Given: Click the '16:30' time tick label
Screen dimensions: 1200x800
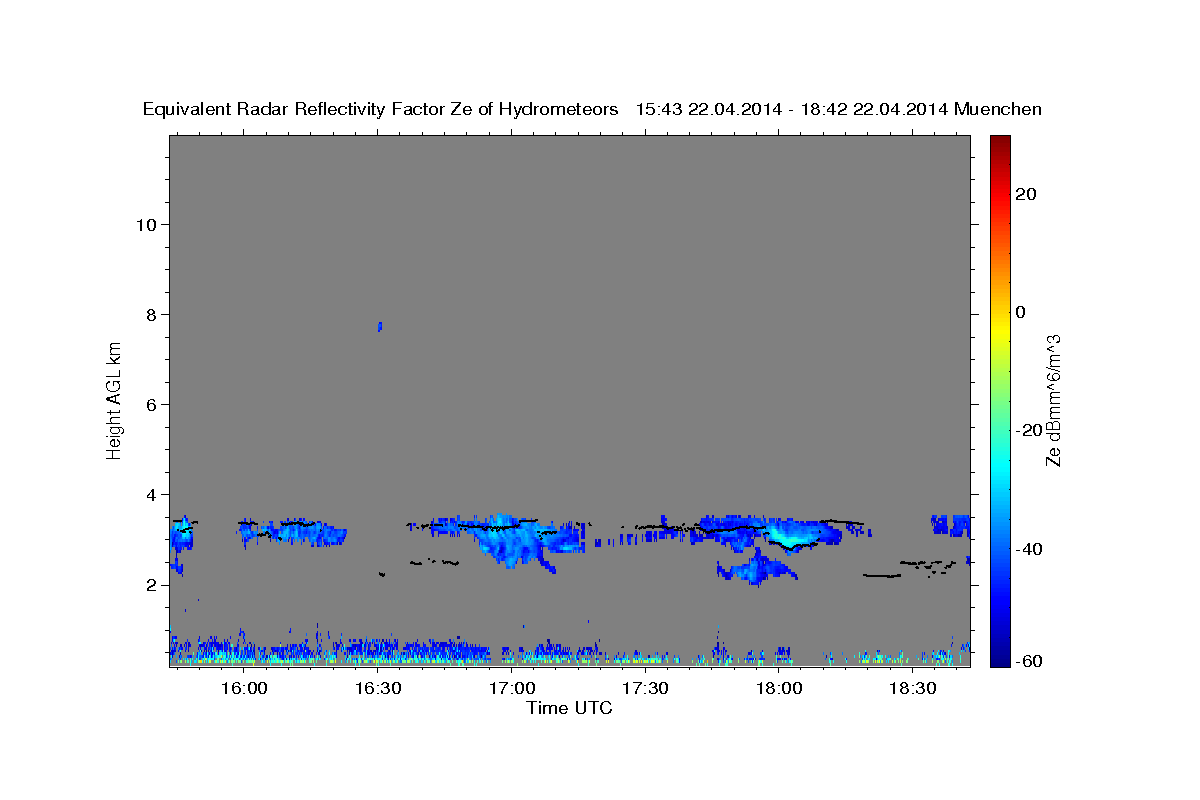Looking at the screenshot, I should 377,689.
